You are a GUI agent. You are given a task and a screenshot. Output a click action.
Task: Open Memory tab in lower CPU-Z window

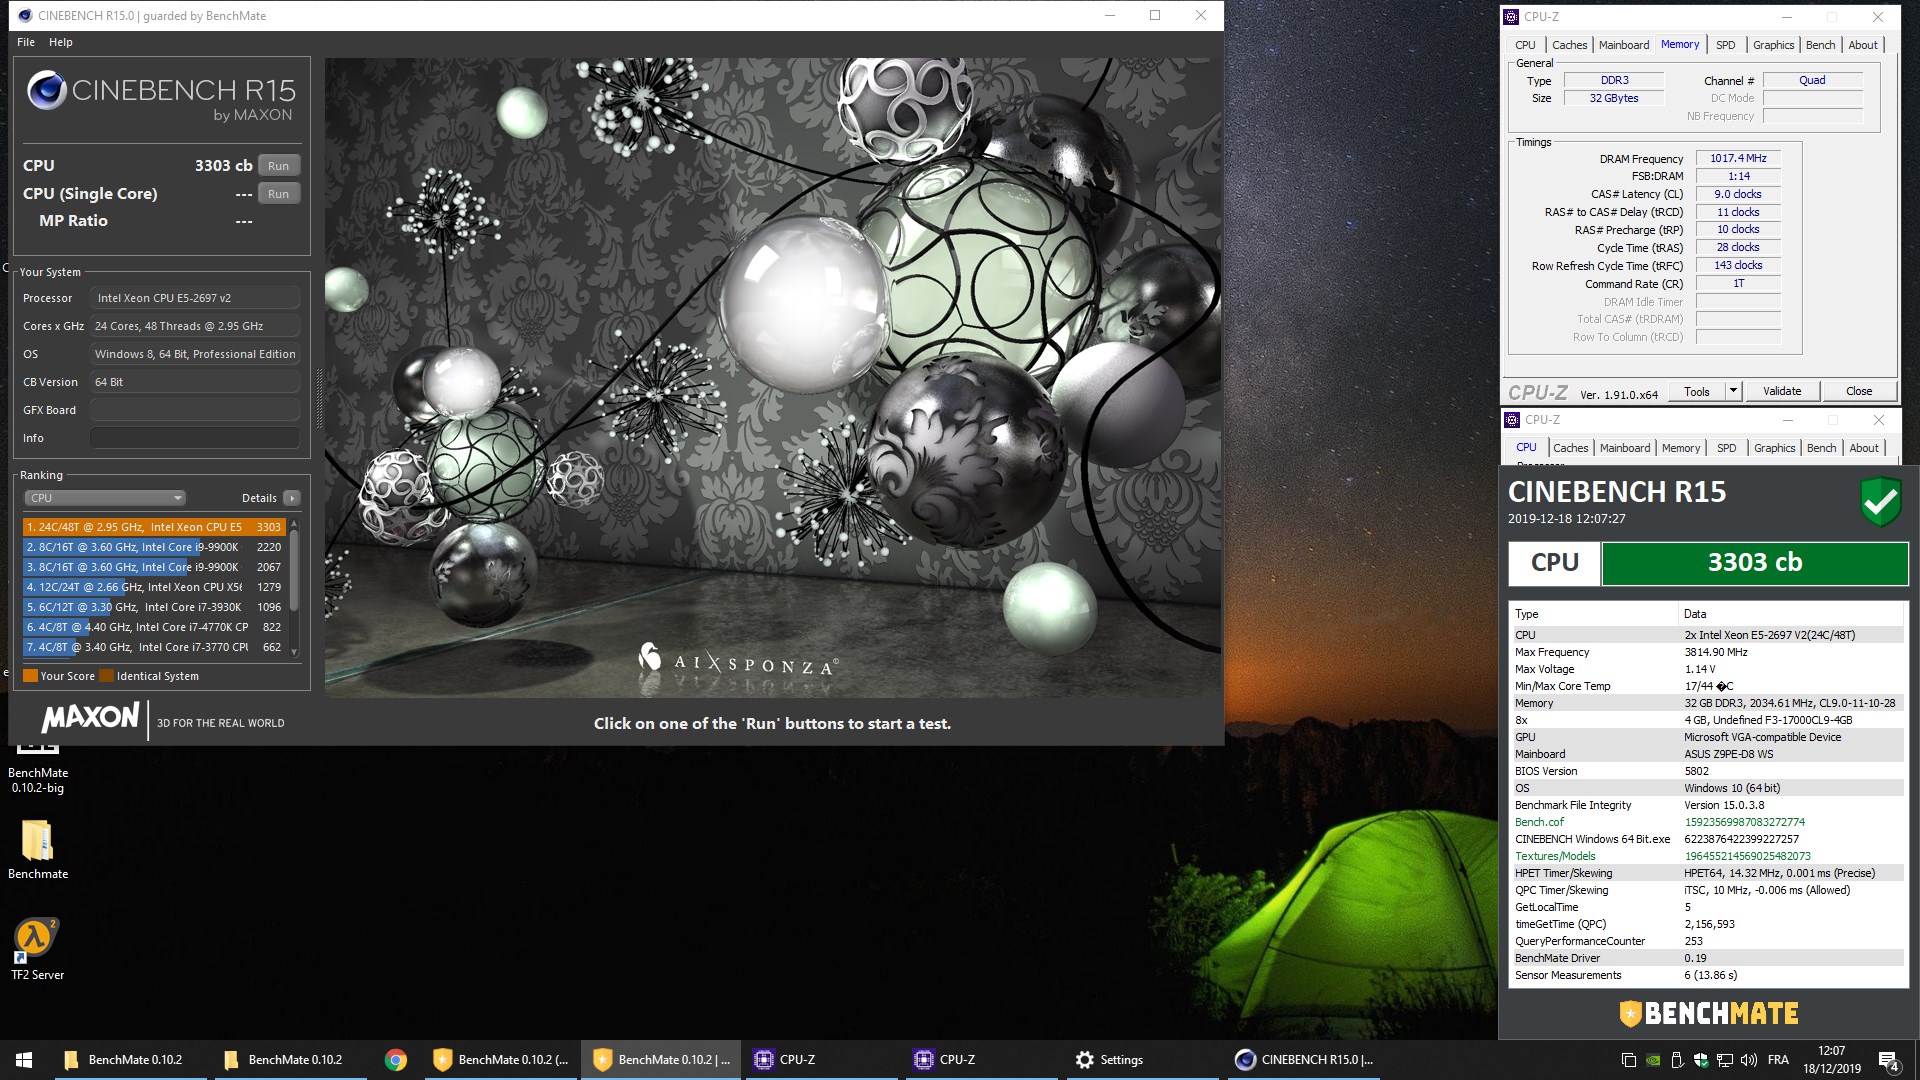pyautogui.click(x=1681, y=448)
